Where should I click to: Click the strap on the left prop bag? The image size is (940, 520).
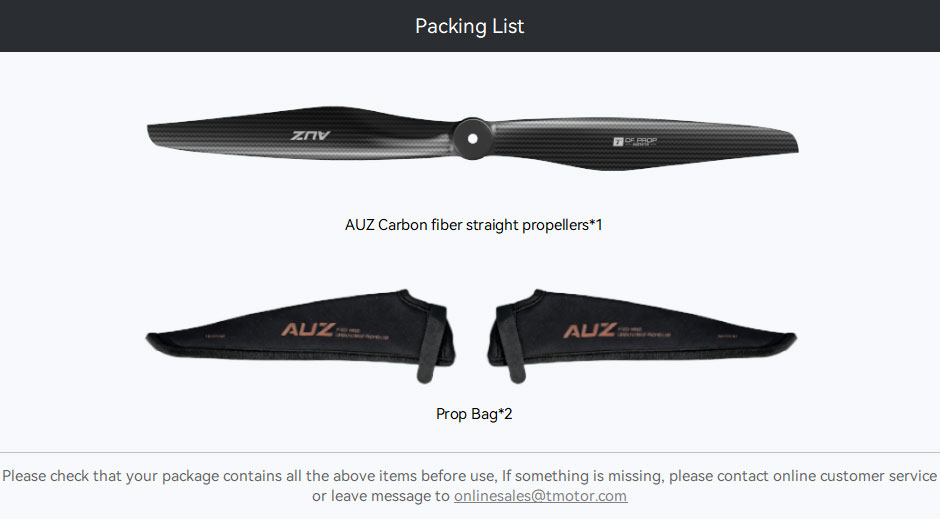(x=430, y=345)
